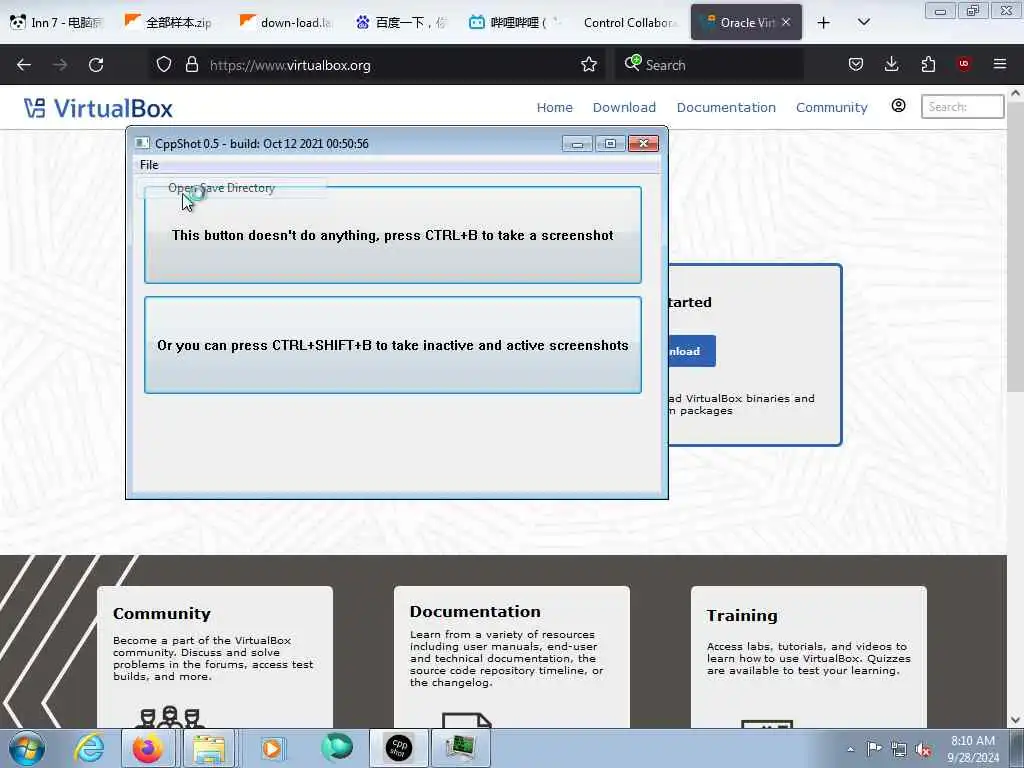Open the Download nav link
Viewport: 1024px width, 768px height.
point(624,107)
